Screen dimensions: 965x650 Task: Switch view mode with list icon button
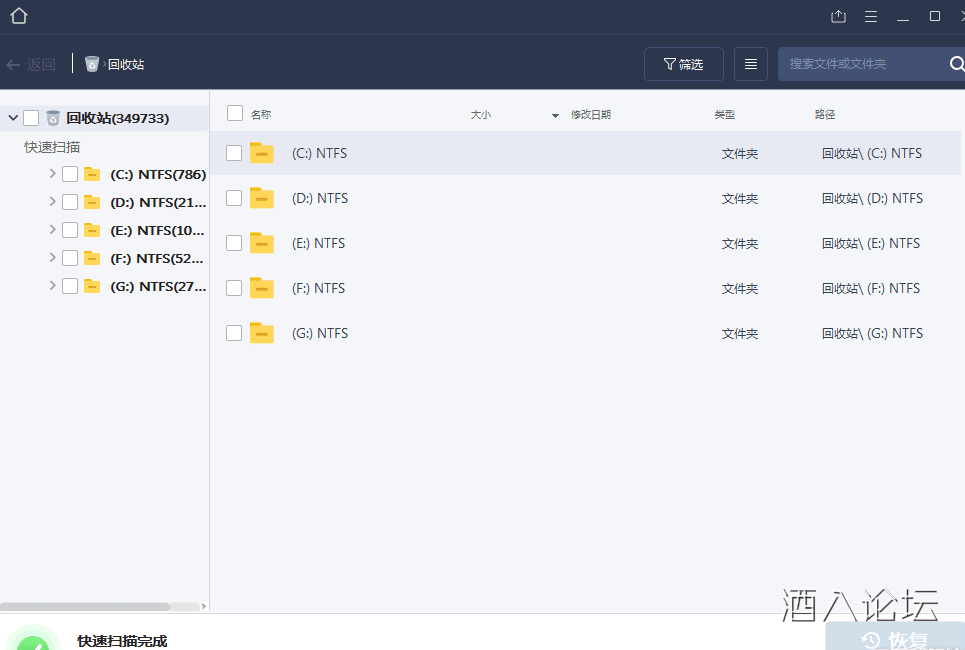point(751,64)
